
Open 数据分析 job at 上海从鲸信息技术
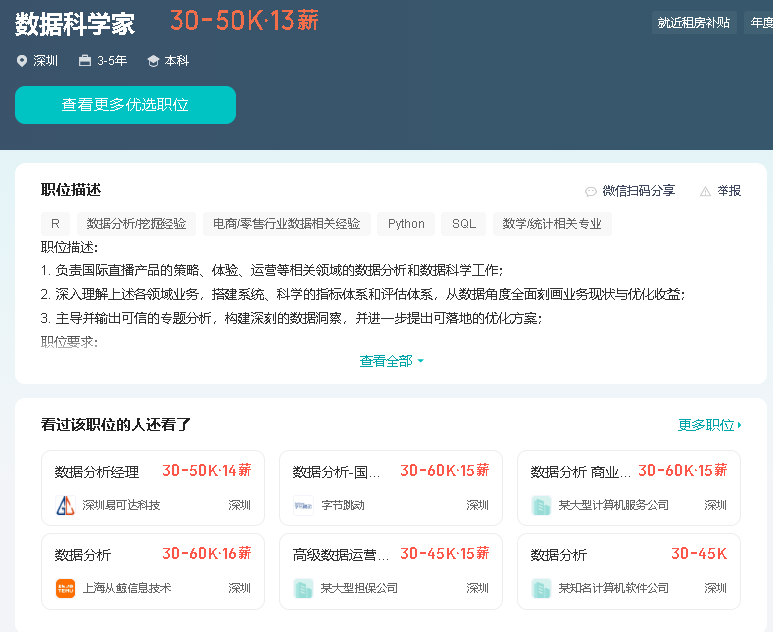coord(82,555)
